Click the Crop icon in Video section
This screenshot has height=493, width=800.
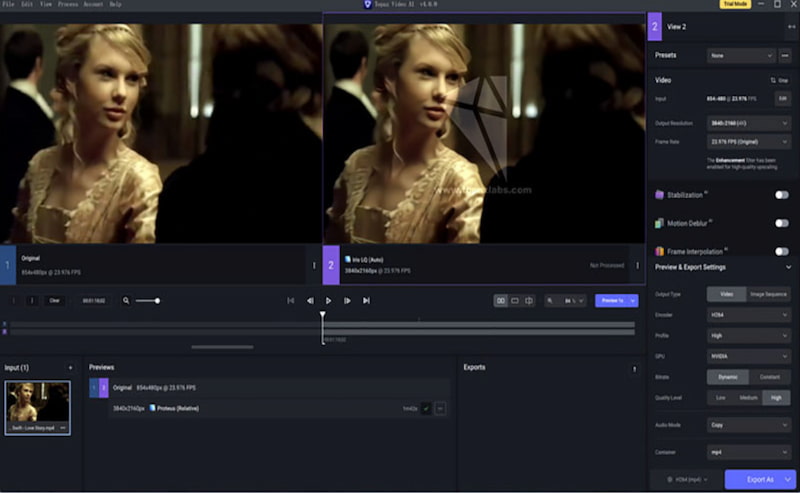tap(777, 80)
